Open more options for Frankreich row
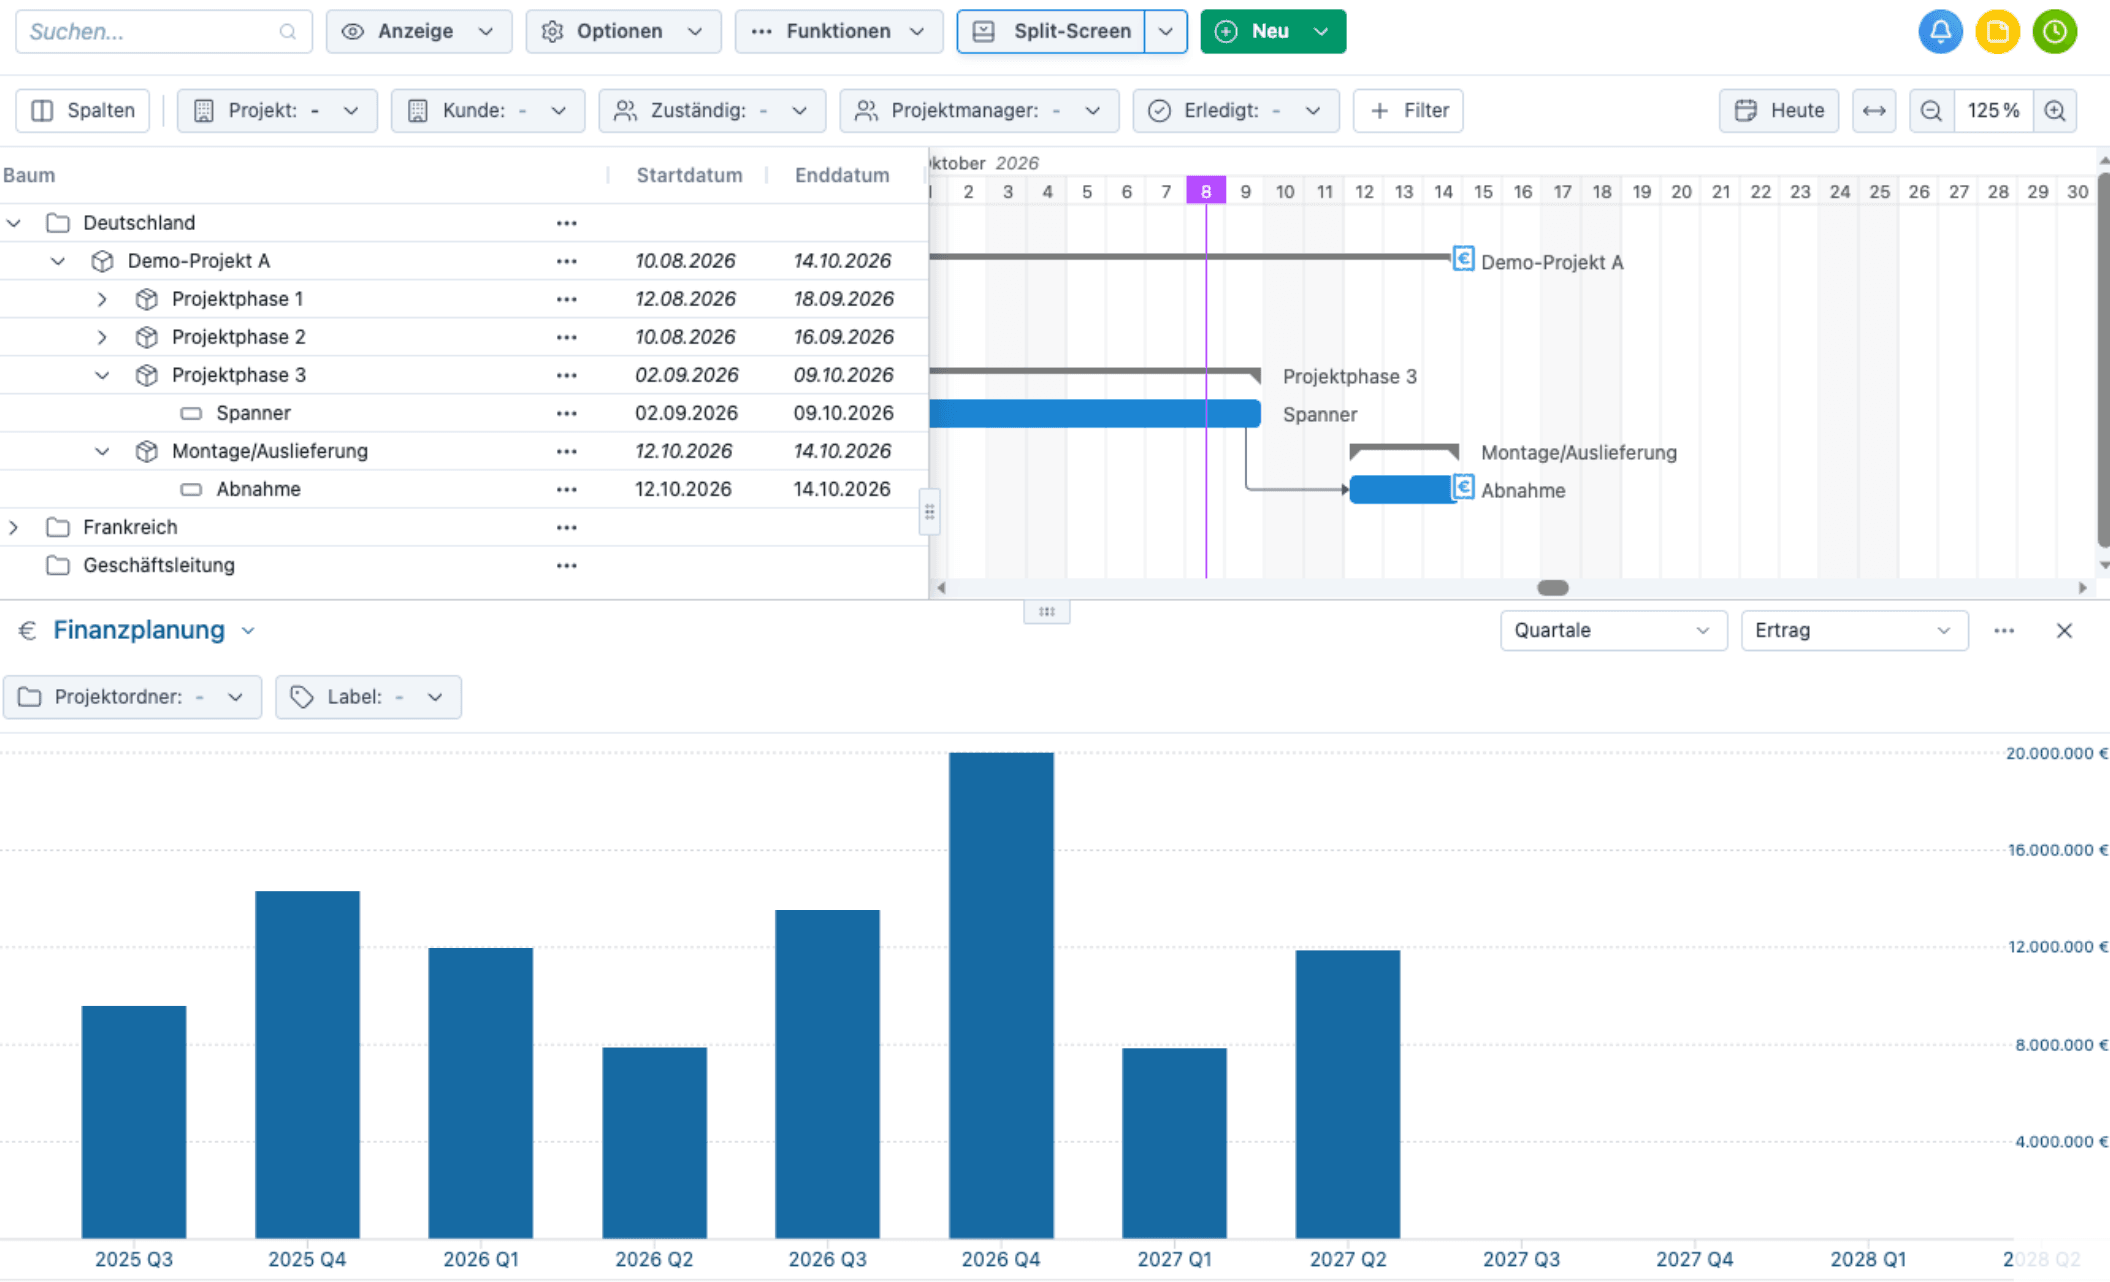2110x1282 pixels. (x=566, y=527)
